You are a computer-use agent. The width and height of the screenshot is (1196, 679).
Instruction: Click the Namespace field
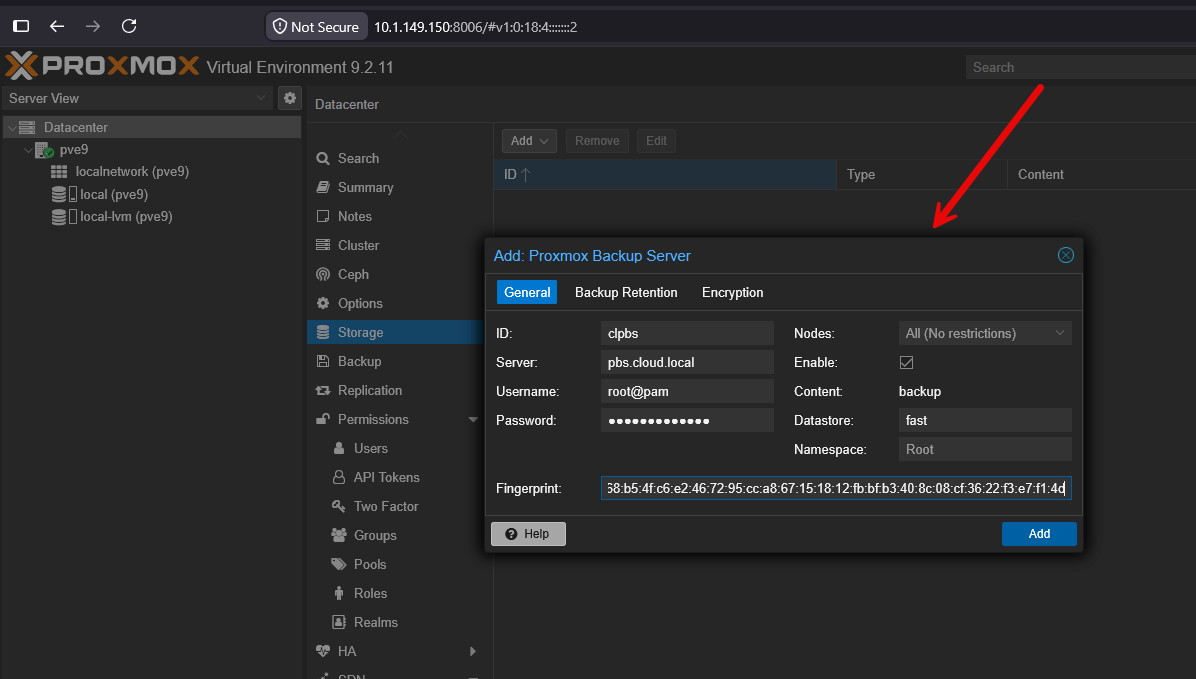click(x=985, y=449)
